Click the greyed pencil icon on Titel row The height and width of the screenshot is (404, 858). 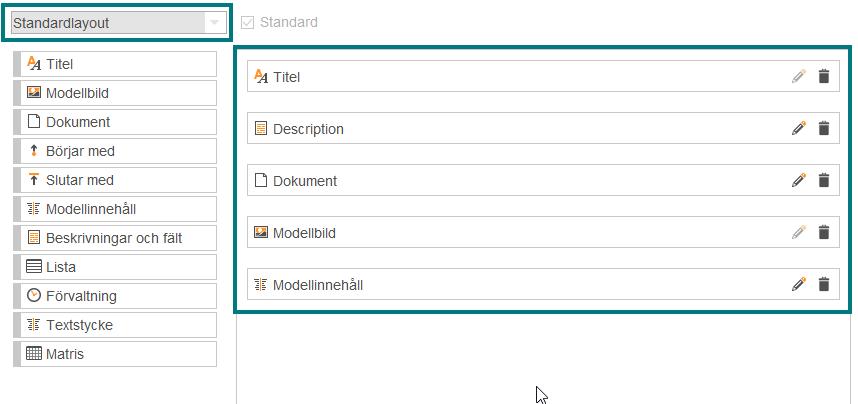[799, 76]
